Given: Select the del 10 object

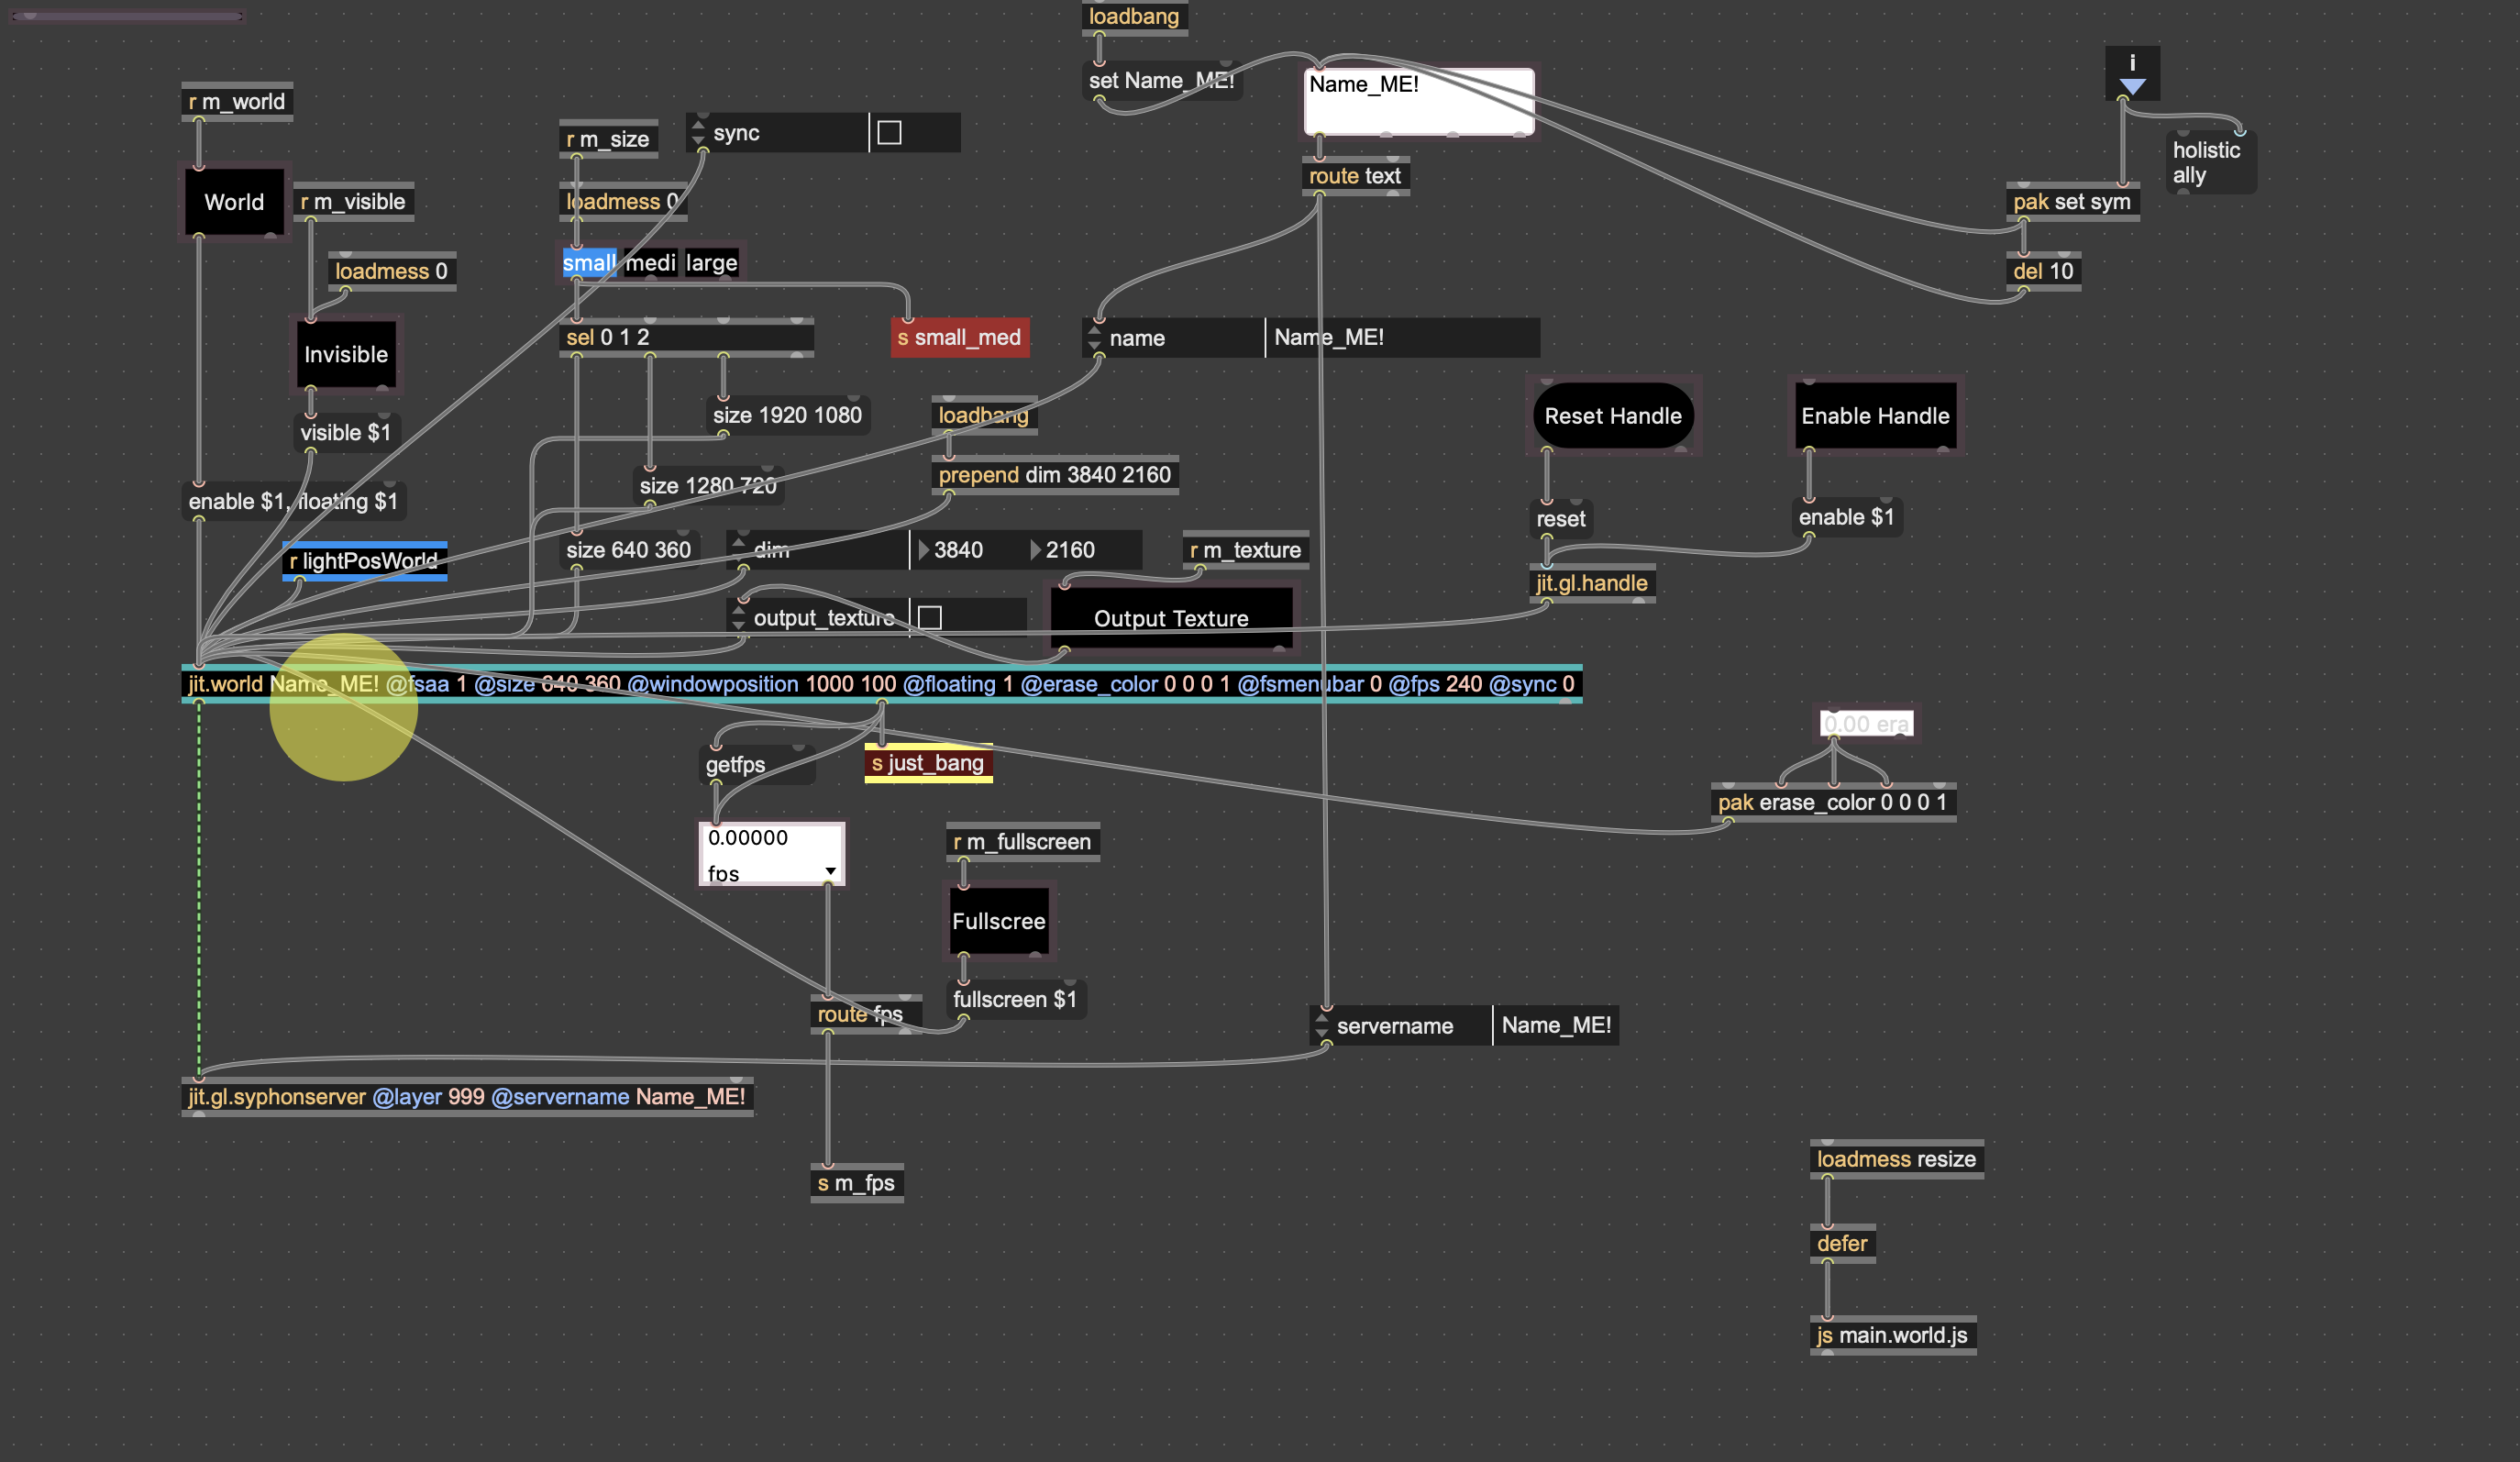Looking at the screenshot, I should tap(2043, 271).
